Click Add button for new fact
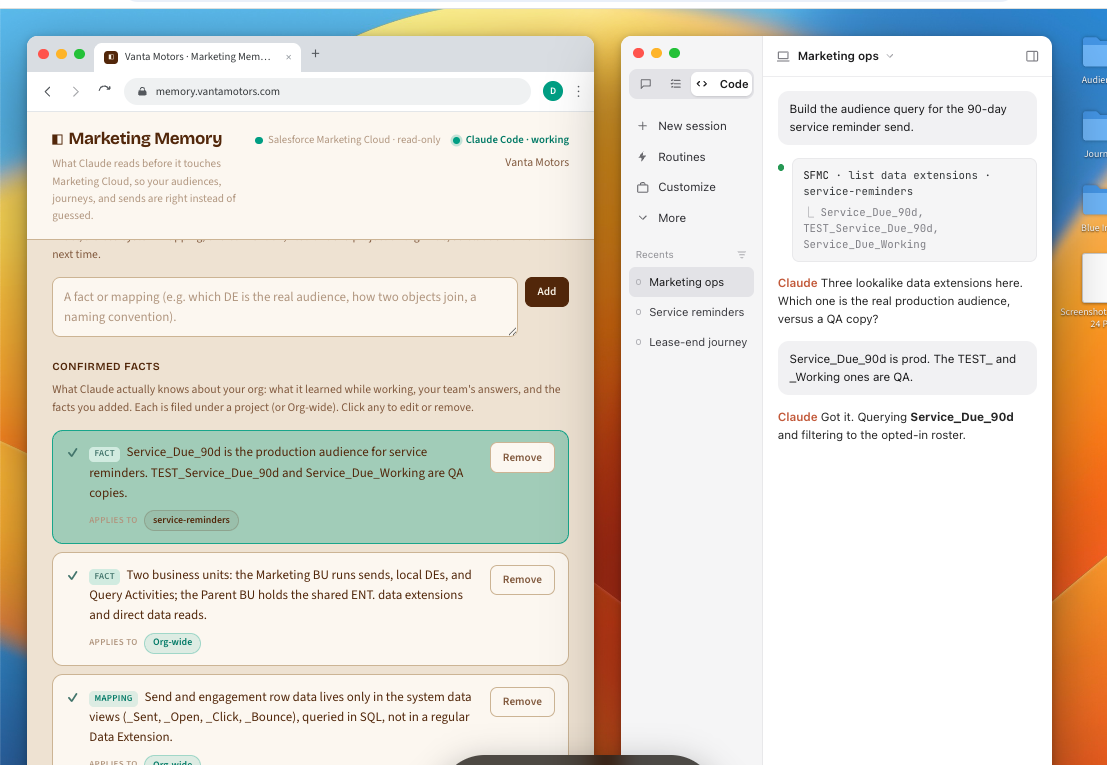Screen dimensions: 1107x765 coord(546,291)
